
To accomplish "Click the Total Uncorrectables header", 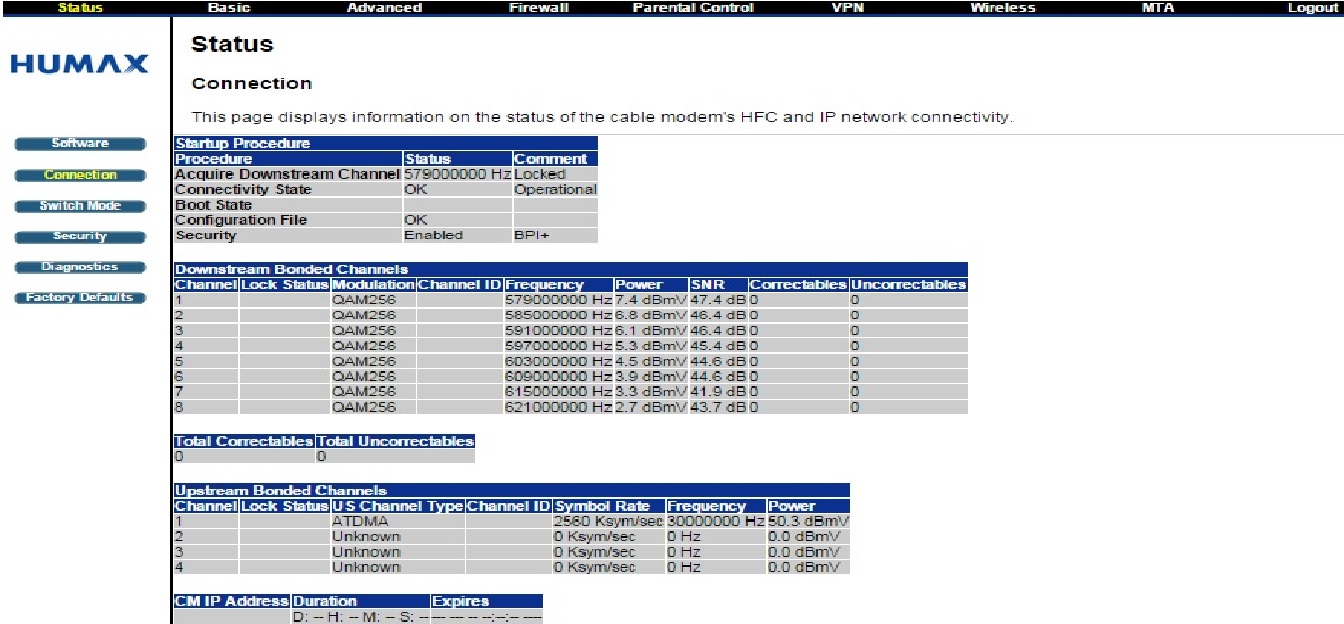I will coord(395,441).
